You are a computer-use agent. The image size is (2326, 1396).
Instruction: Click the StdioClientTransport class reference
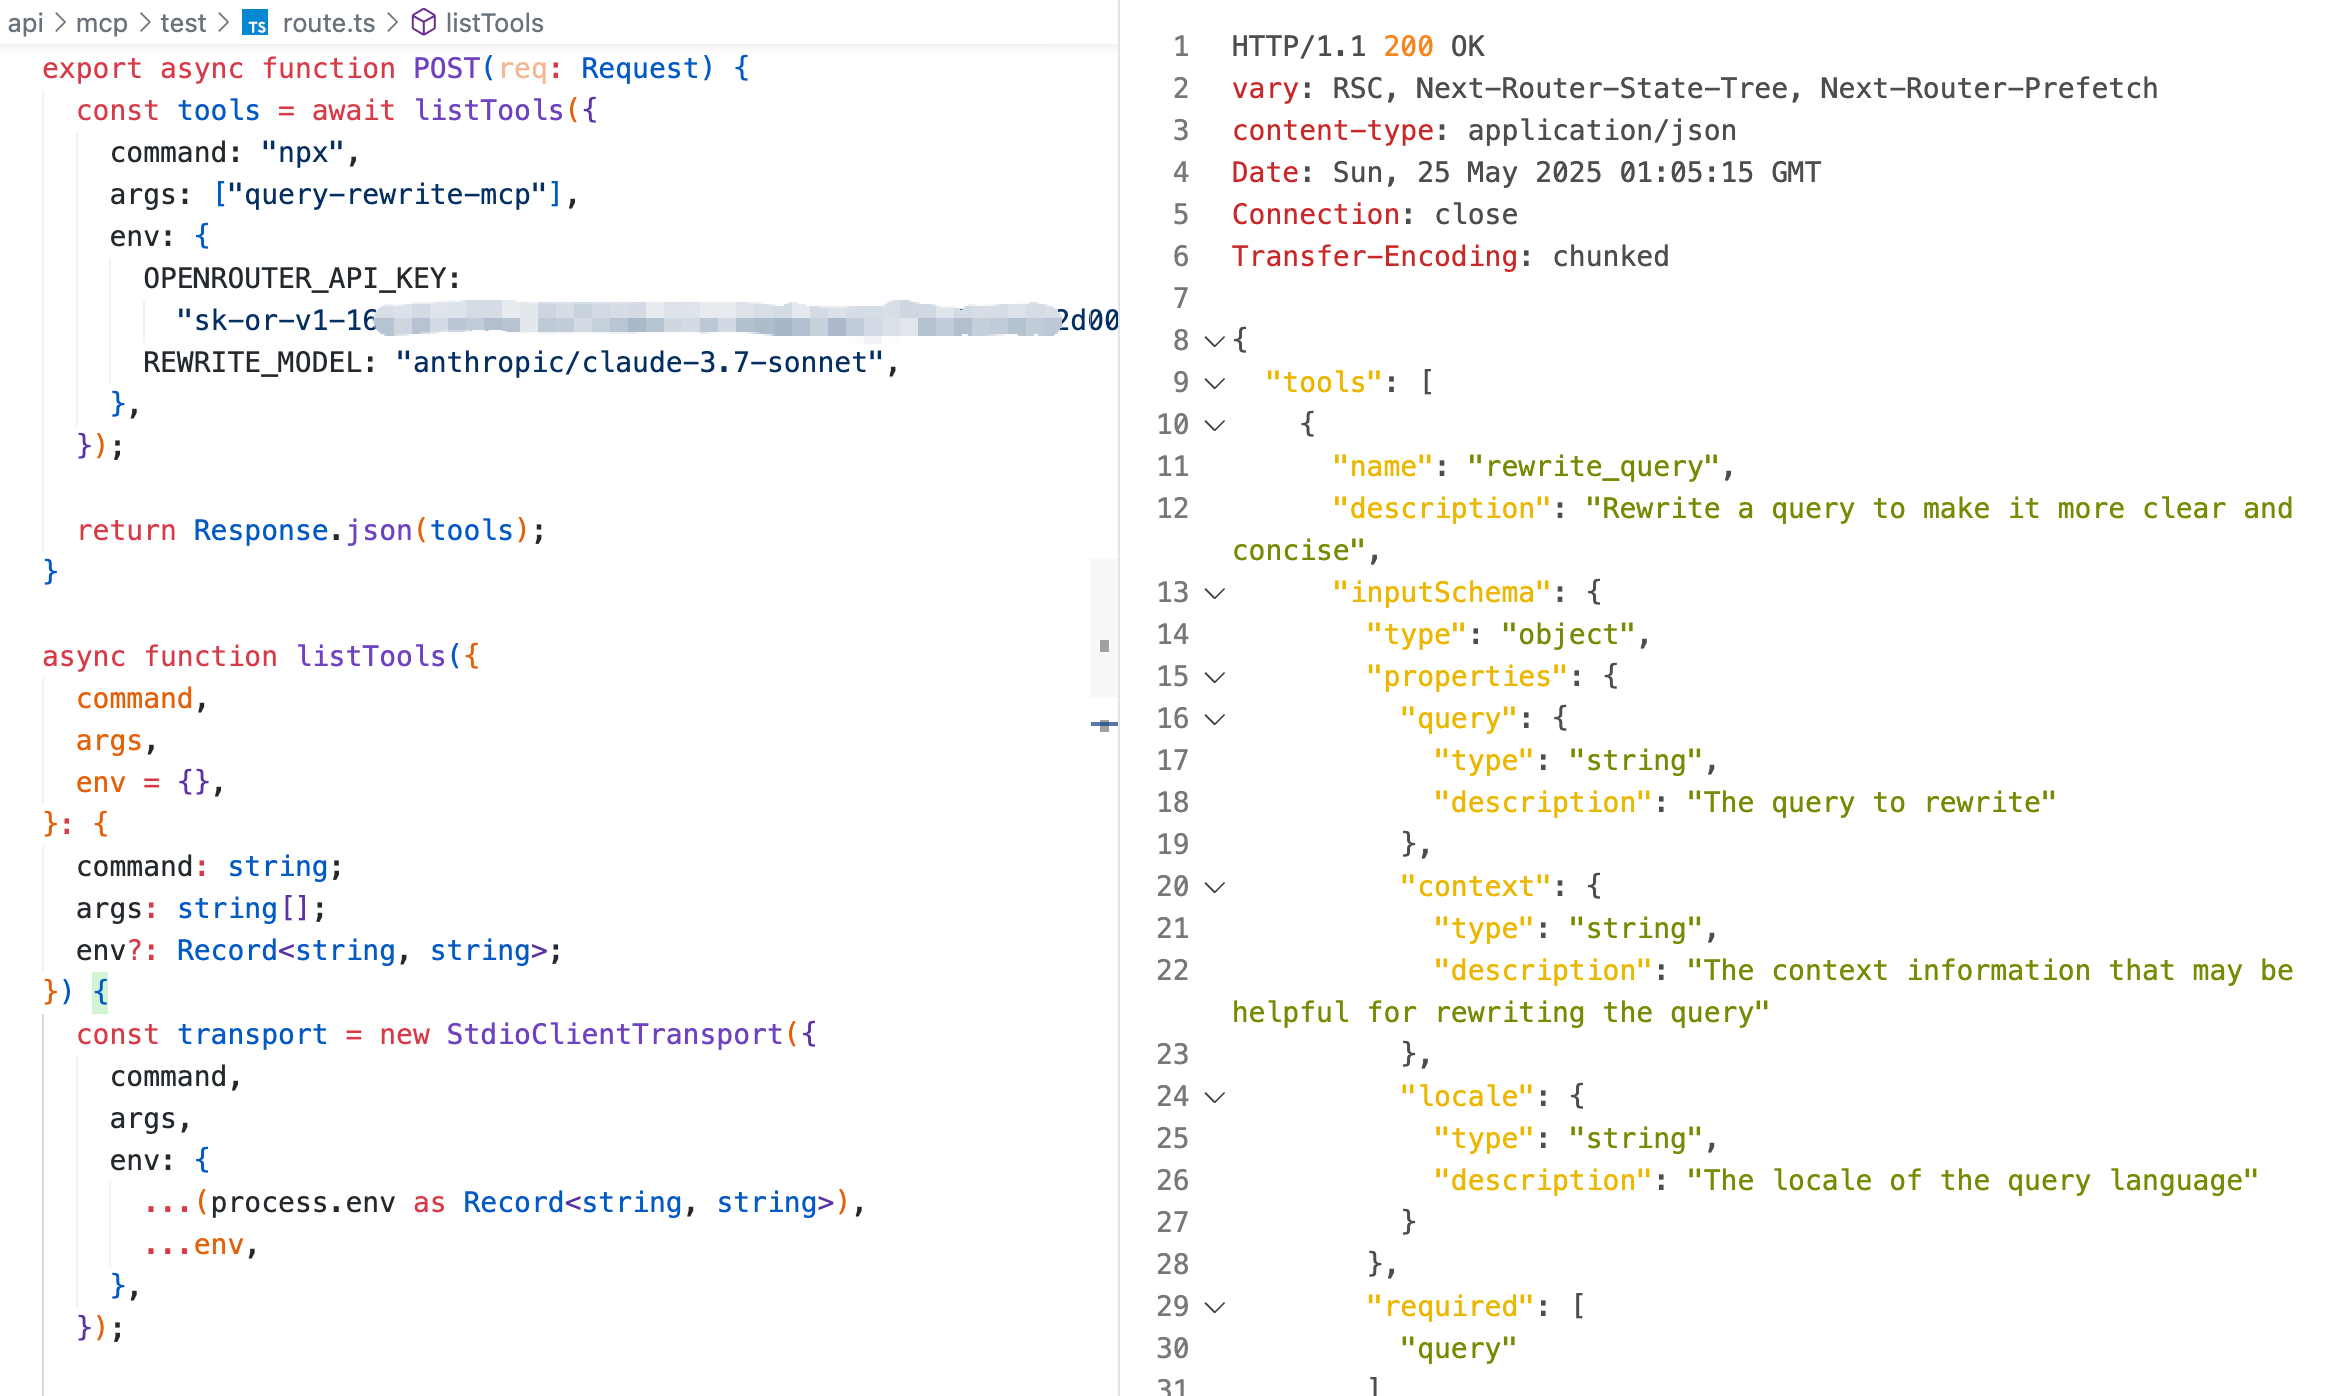tap(614, 1034)
